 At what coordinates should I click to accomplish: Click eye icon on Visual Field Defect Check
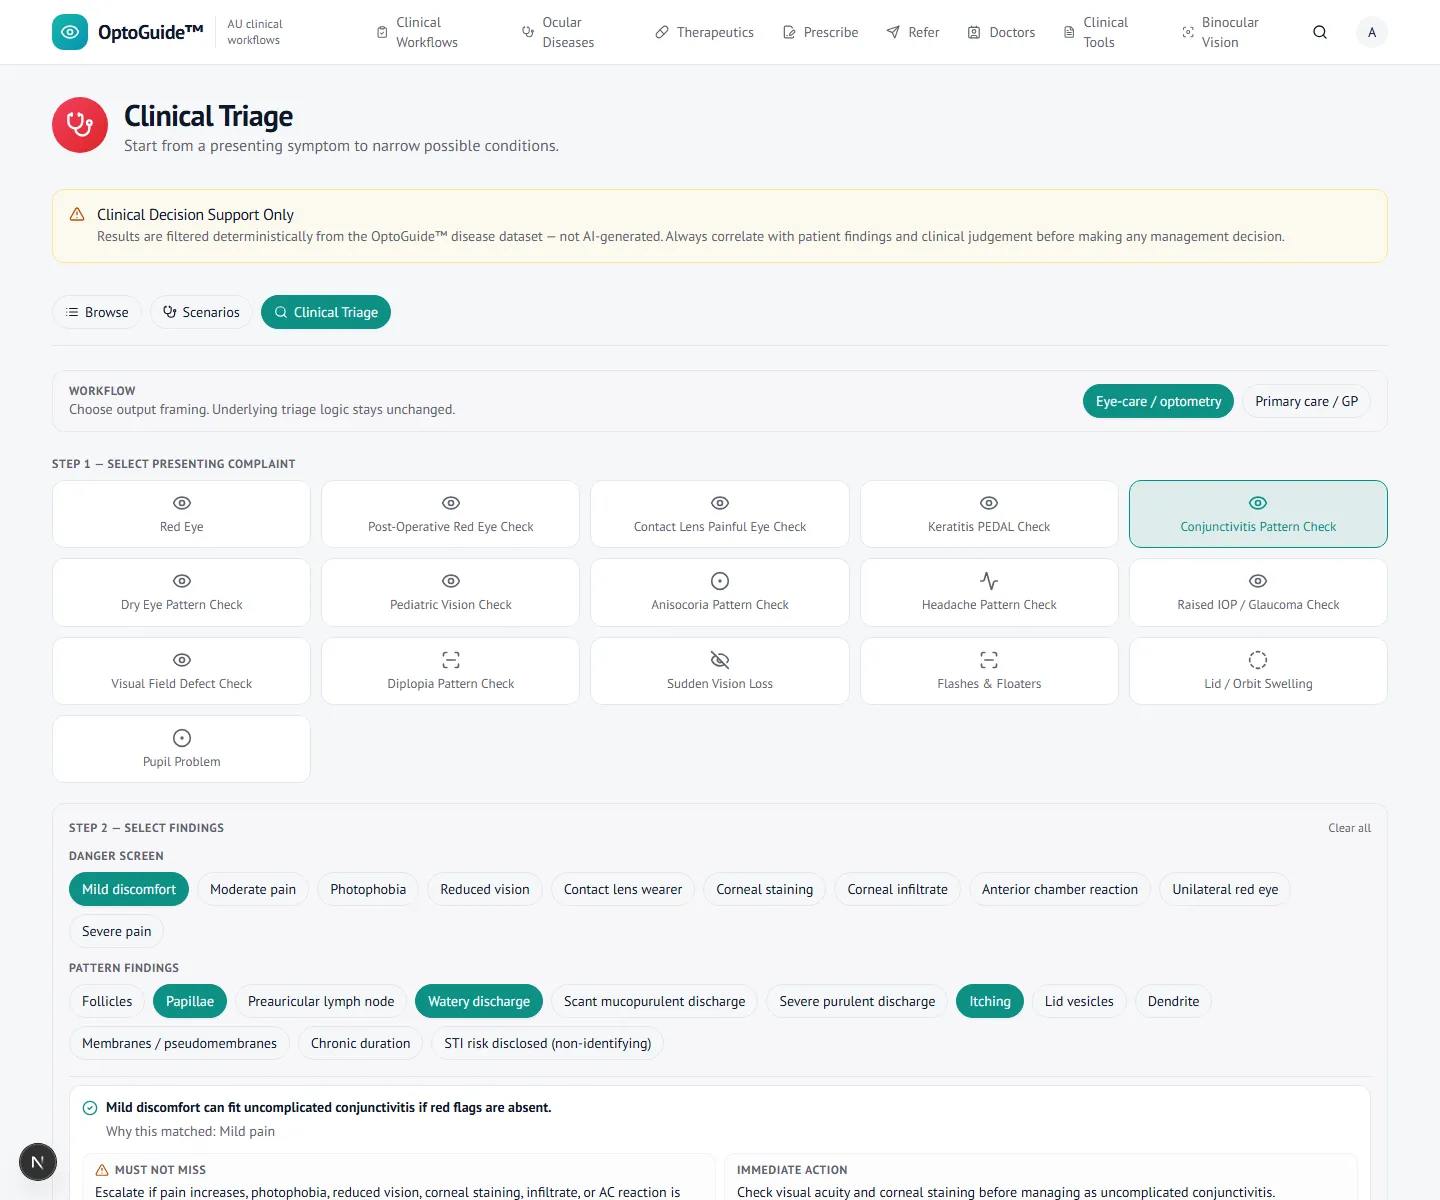[182, 660]
